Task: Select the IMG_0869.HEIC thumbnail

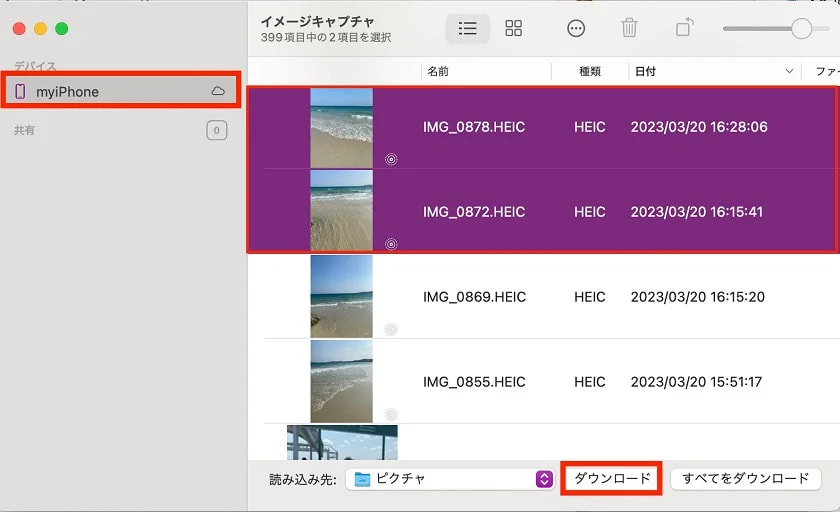Action: (x=342, y=296)
